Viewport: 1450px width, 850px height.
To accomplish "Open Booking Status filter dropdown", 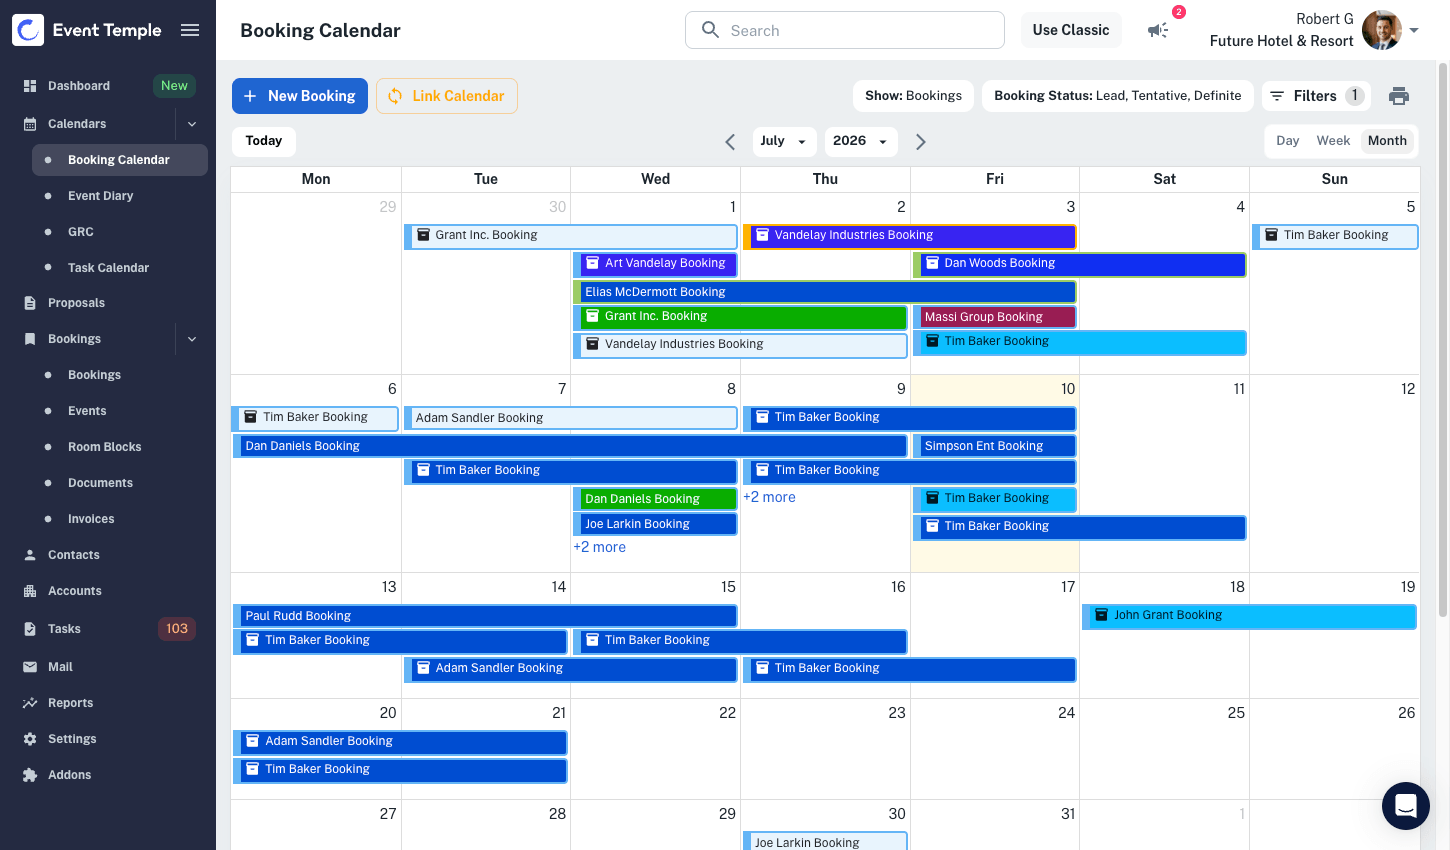I will (1117, 96).
